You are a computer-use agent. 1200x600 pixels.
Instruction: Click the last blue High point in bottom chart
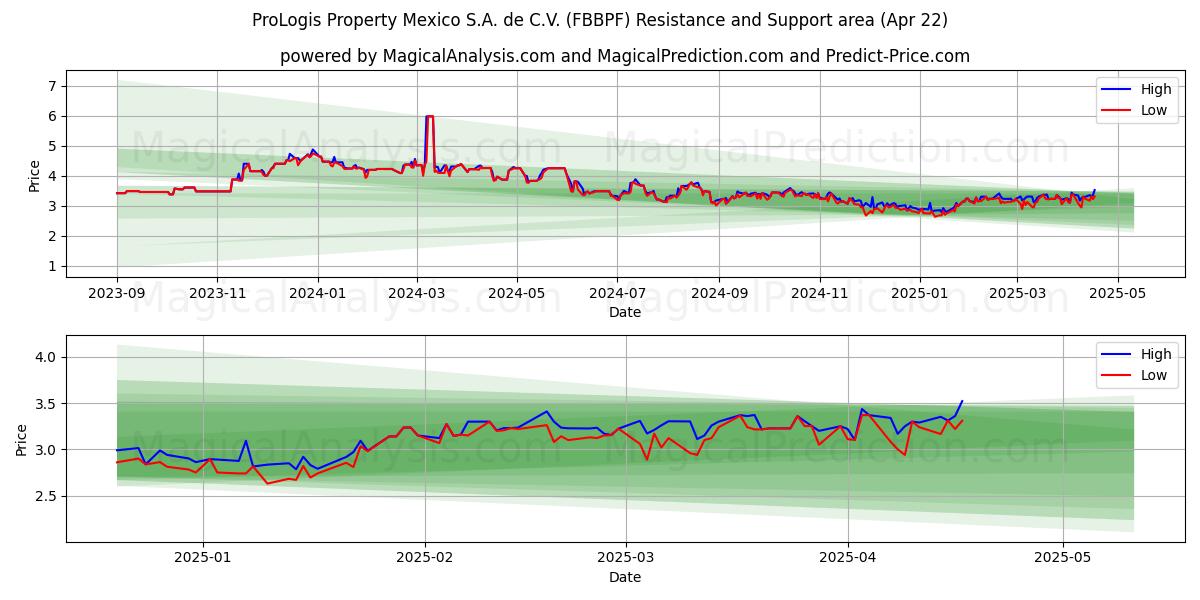[x=962, y=401]
